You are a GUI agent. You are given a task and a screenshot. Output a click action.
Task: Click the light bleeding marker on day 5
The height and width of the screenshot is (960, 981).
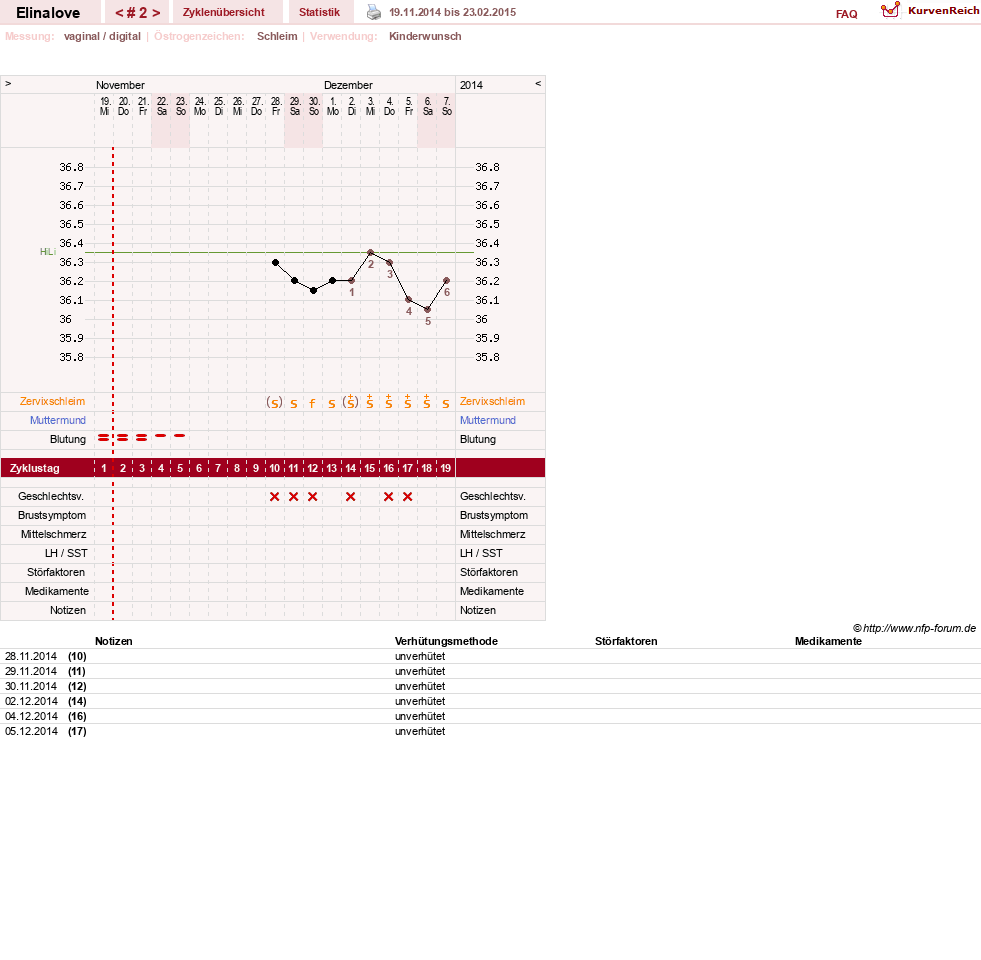(180, 436)
